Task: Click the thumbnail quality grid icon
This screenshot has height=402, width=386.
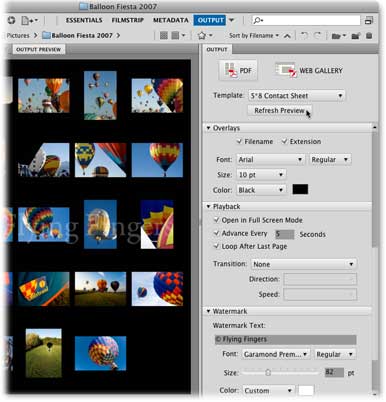Action: click(x=164, y=35)
